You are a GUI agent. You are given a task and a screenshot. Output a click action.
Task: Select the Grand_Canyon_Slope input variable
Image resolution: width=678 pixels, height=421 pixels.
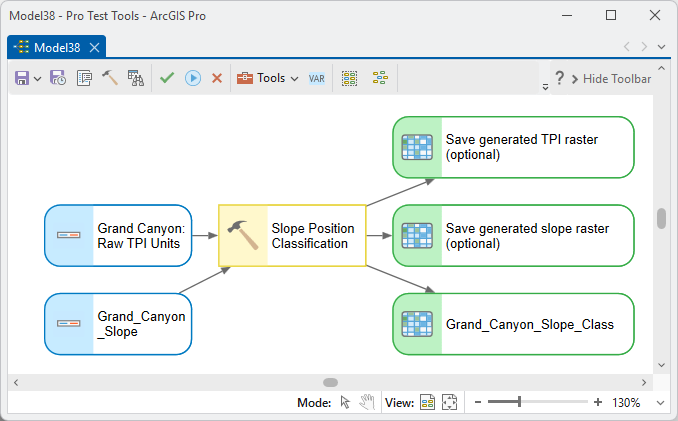[118, 324]
